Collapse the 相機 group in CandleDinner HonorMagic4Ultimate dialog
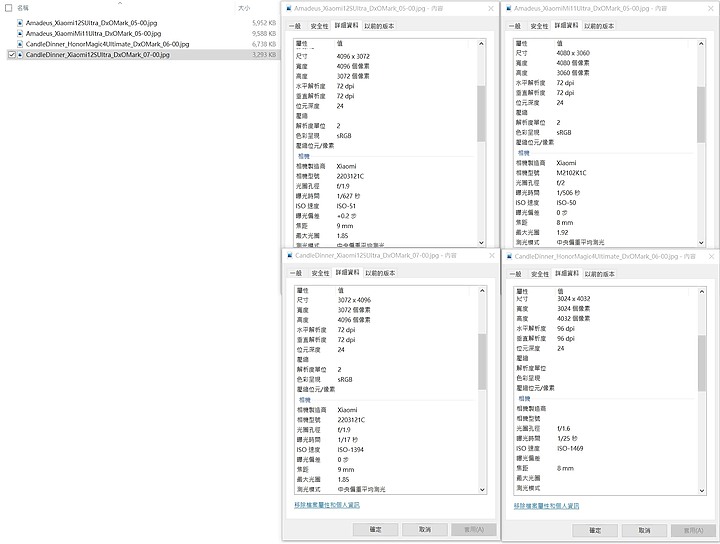The image size is (720, 544). [524, 398]
